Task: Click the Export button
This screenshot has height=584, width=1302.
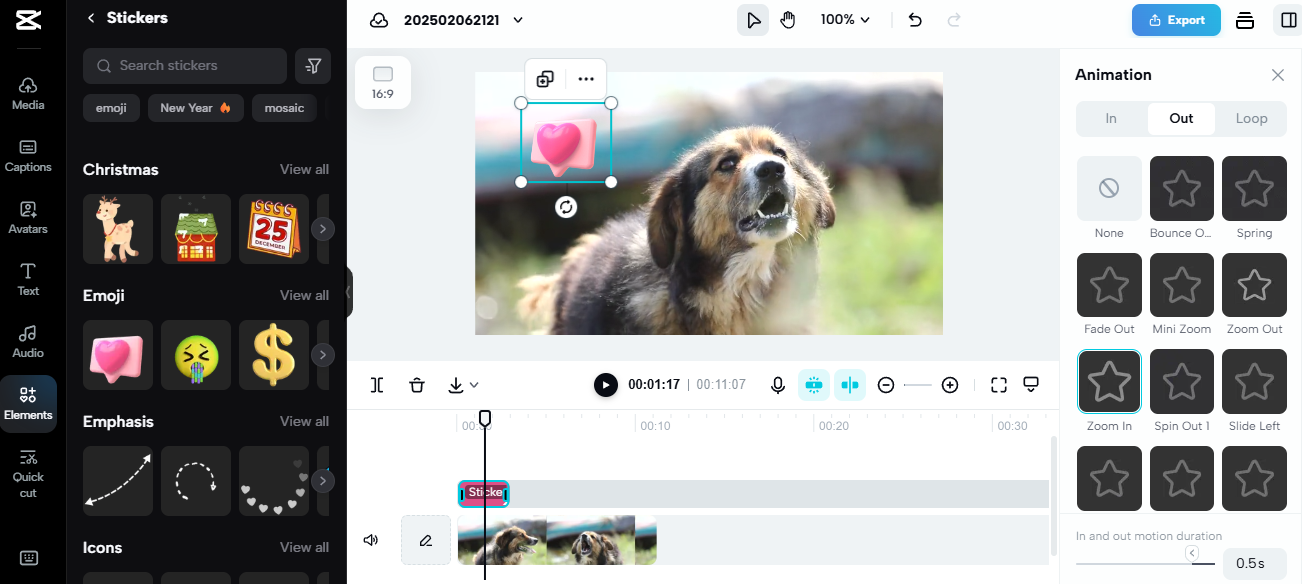Action: tap(1176, 20)
